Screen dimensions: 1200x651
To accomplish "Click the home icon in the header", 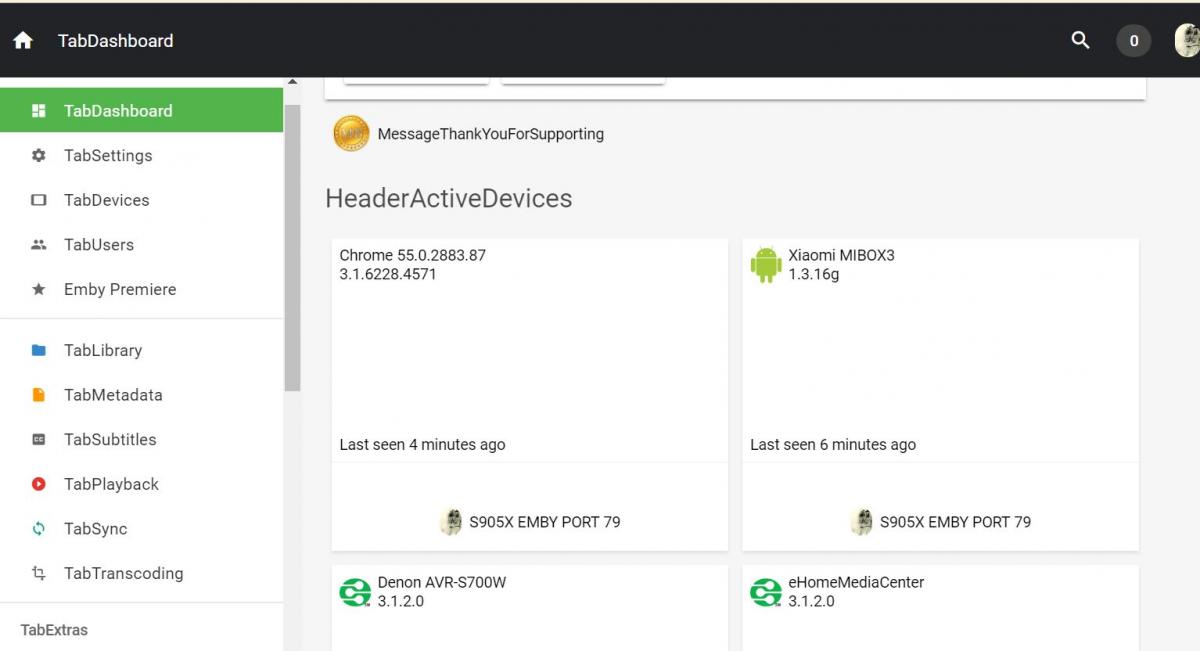I will tap(23, 41).
